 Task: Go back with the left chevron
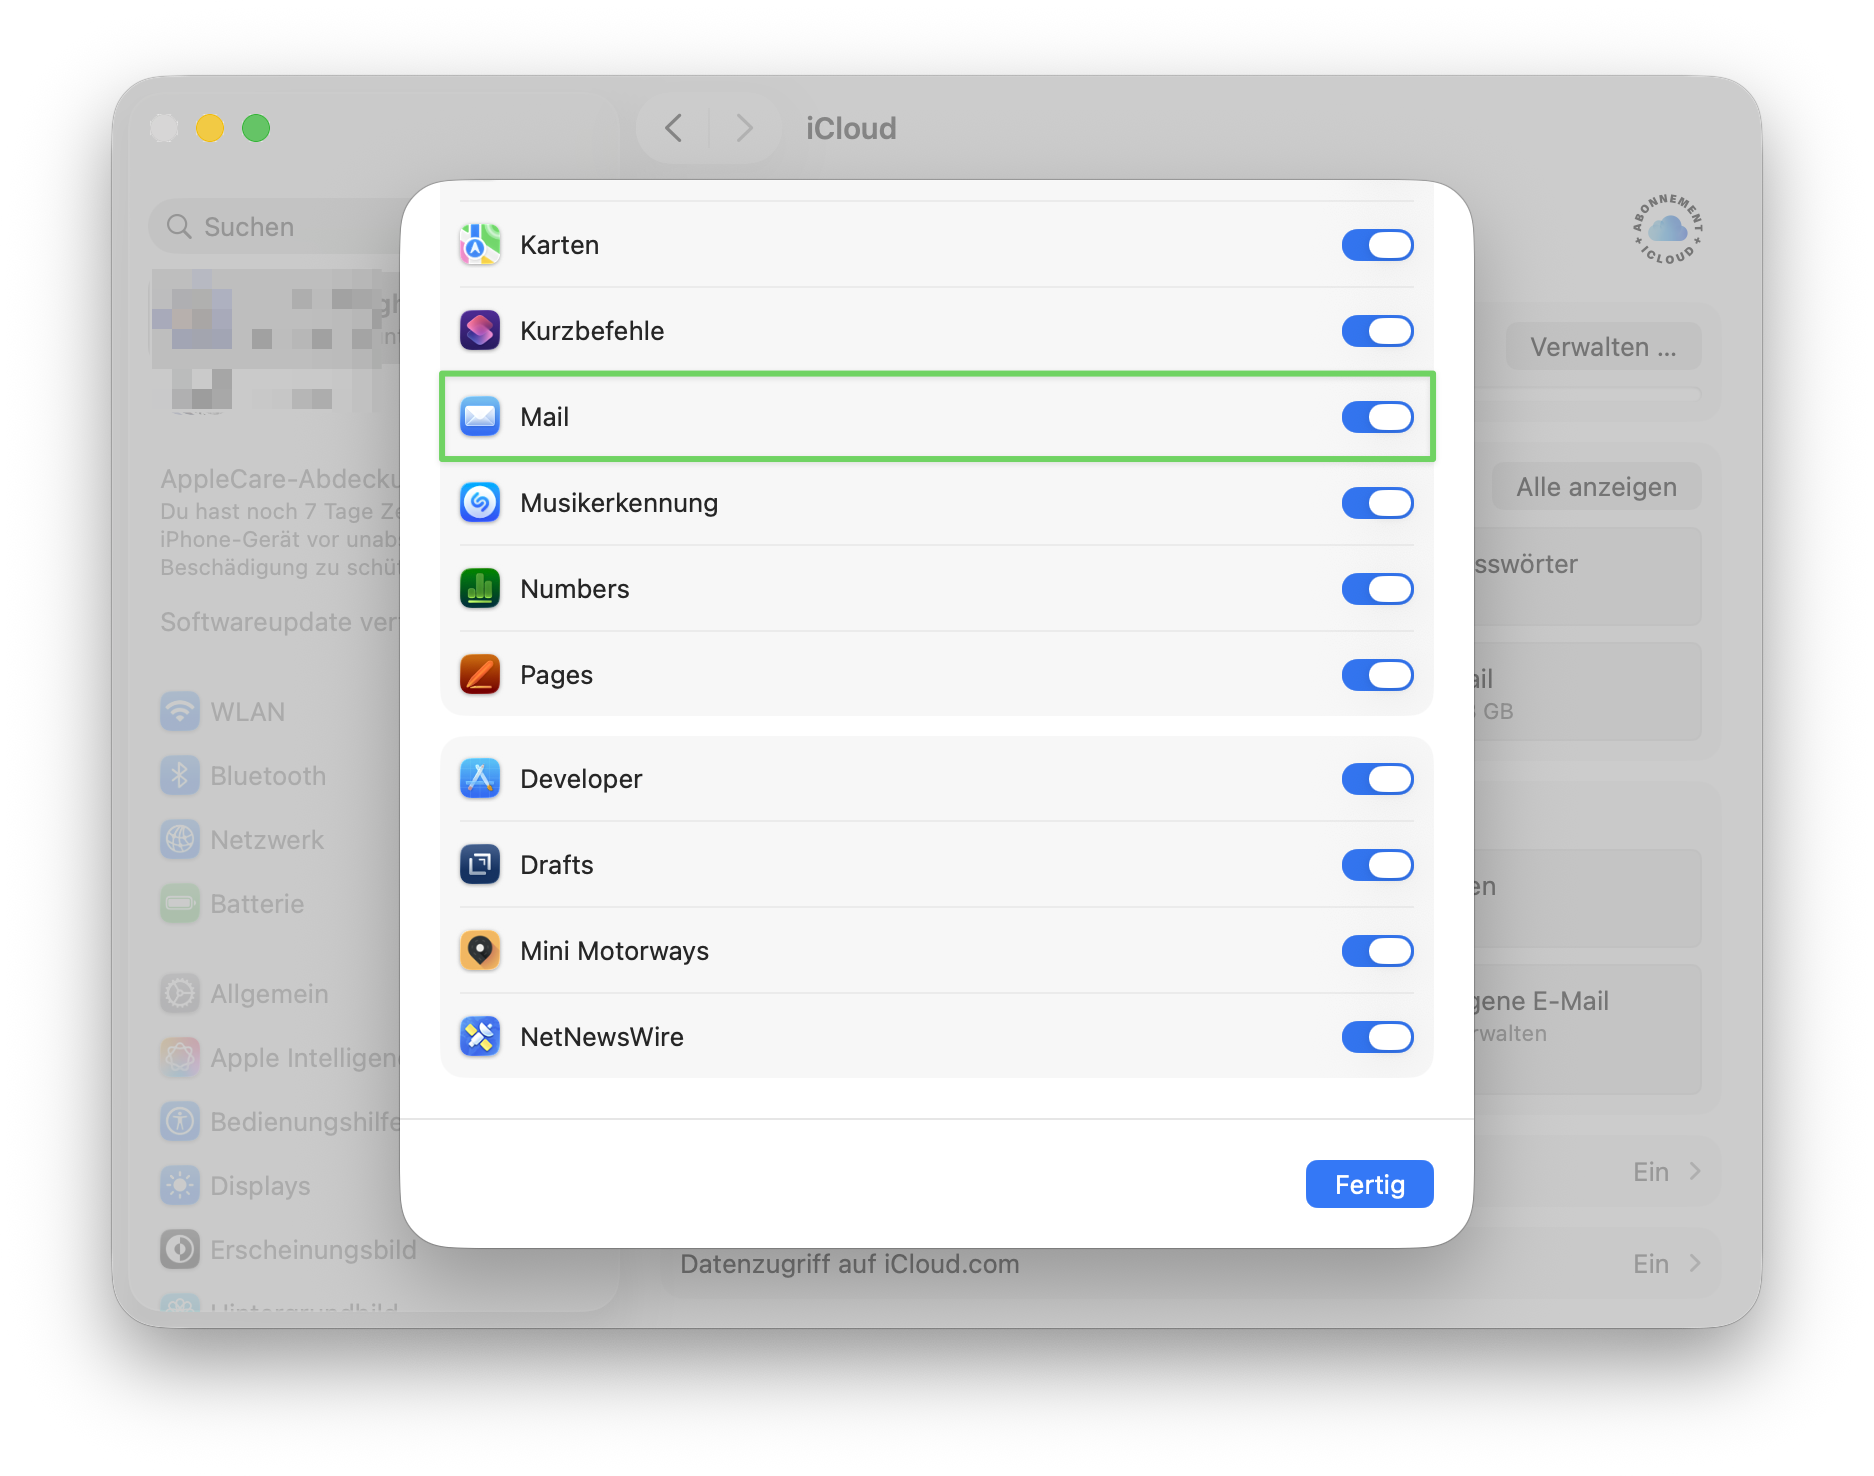(674, 128)
